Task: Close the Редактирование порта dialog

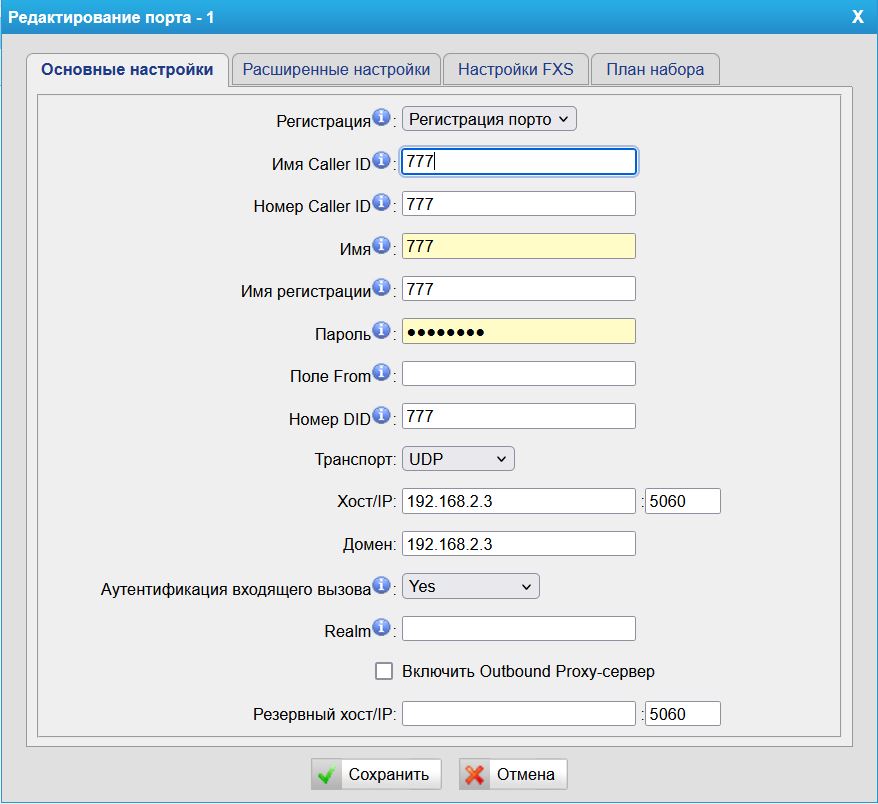Action: click(857, 17)
